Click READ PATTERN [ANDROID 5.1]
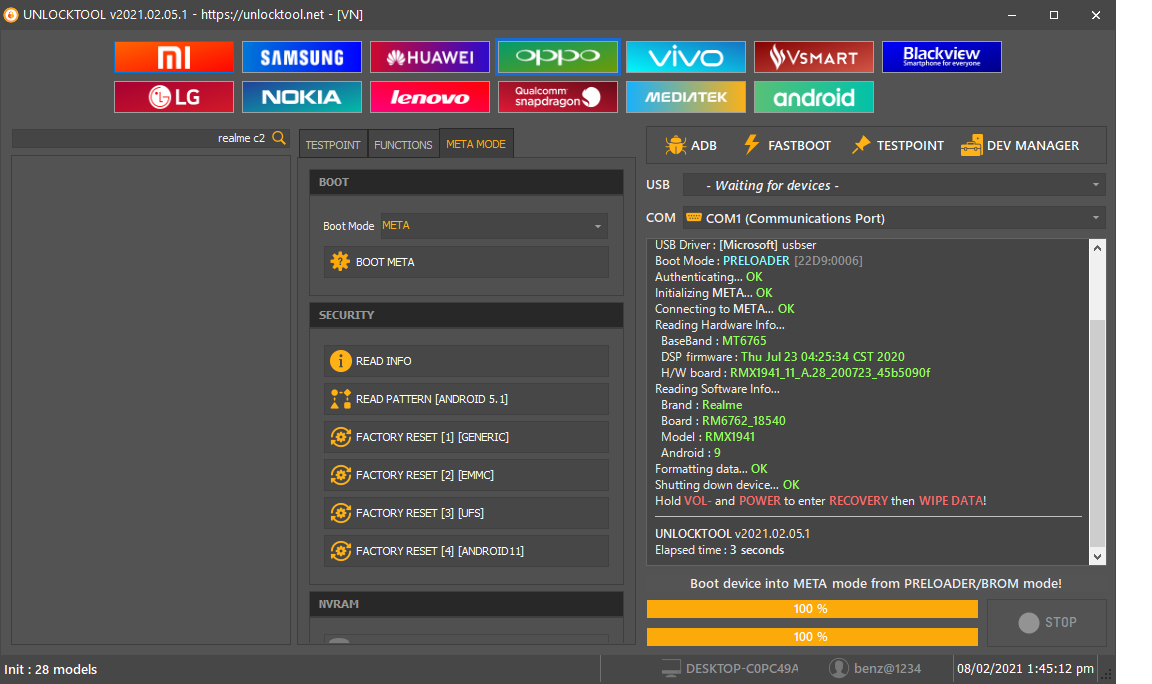 [x=466, y=399]
